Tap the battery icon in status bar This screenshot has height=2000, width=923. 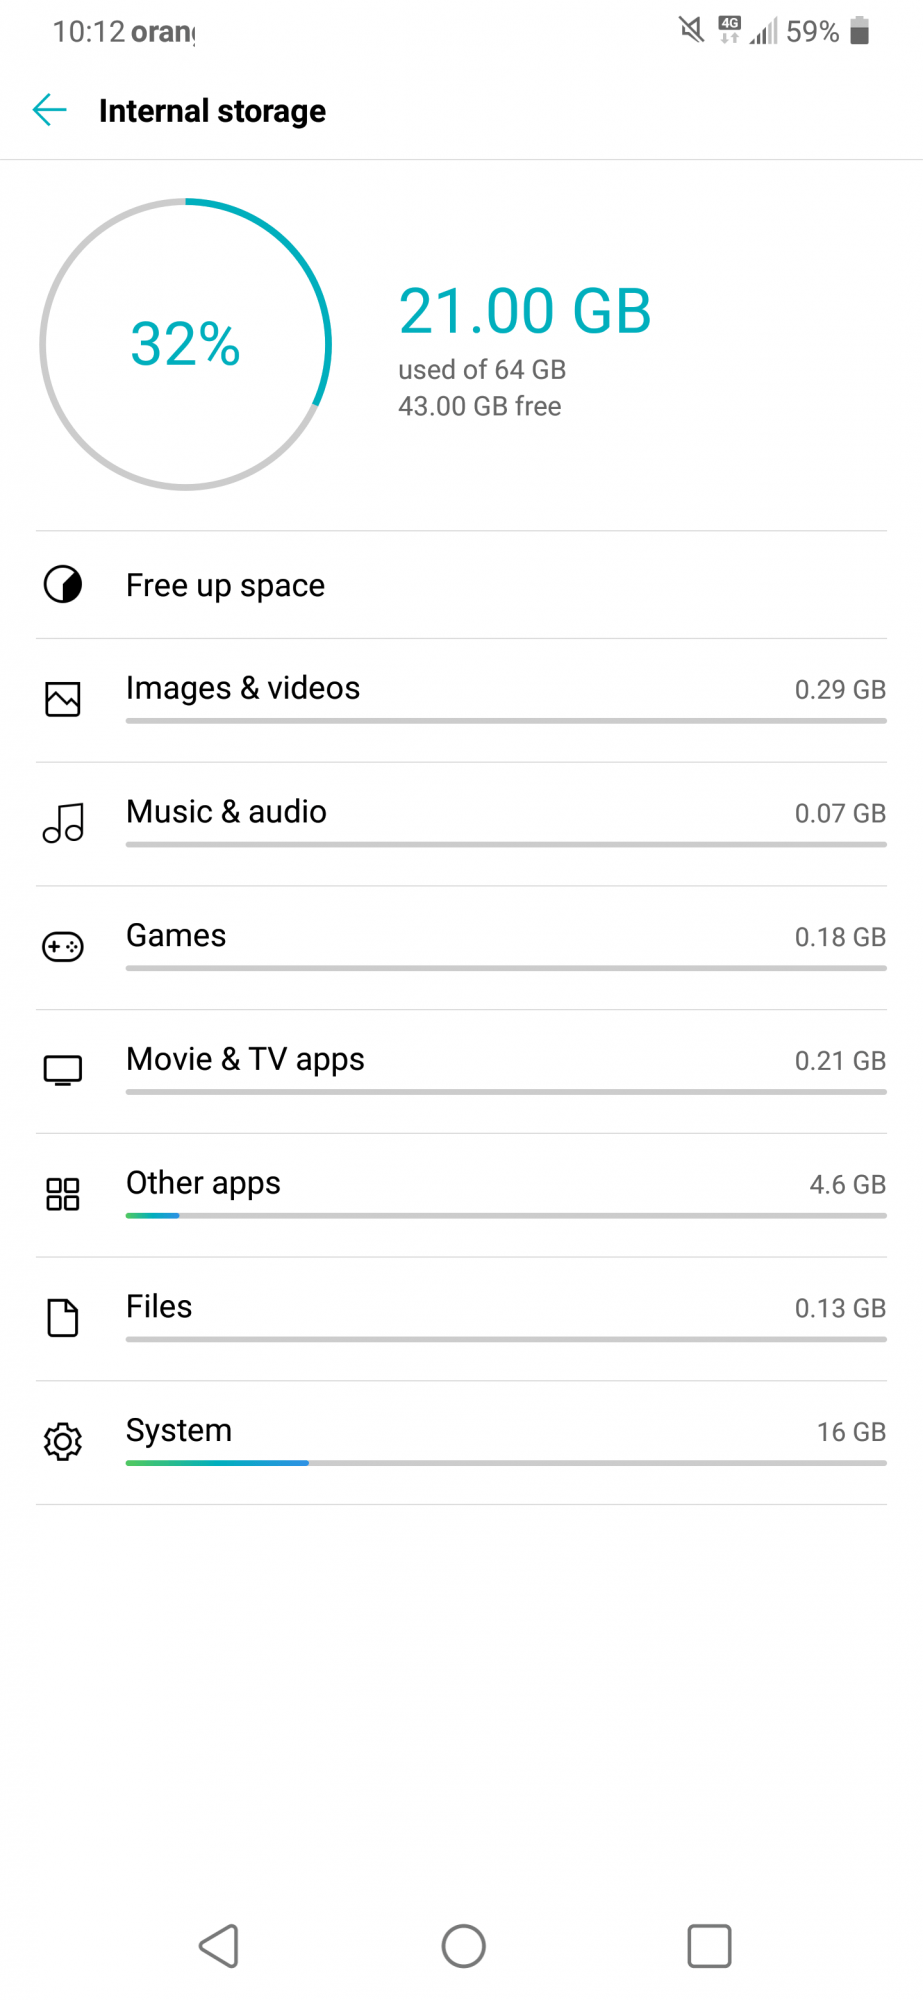coord(860,31)
